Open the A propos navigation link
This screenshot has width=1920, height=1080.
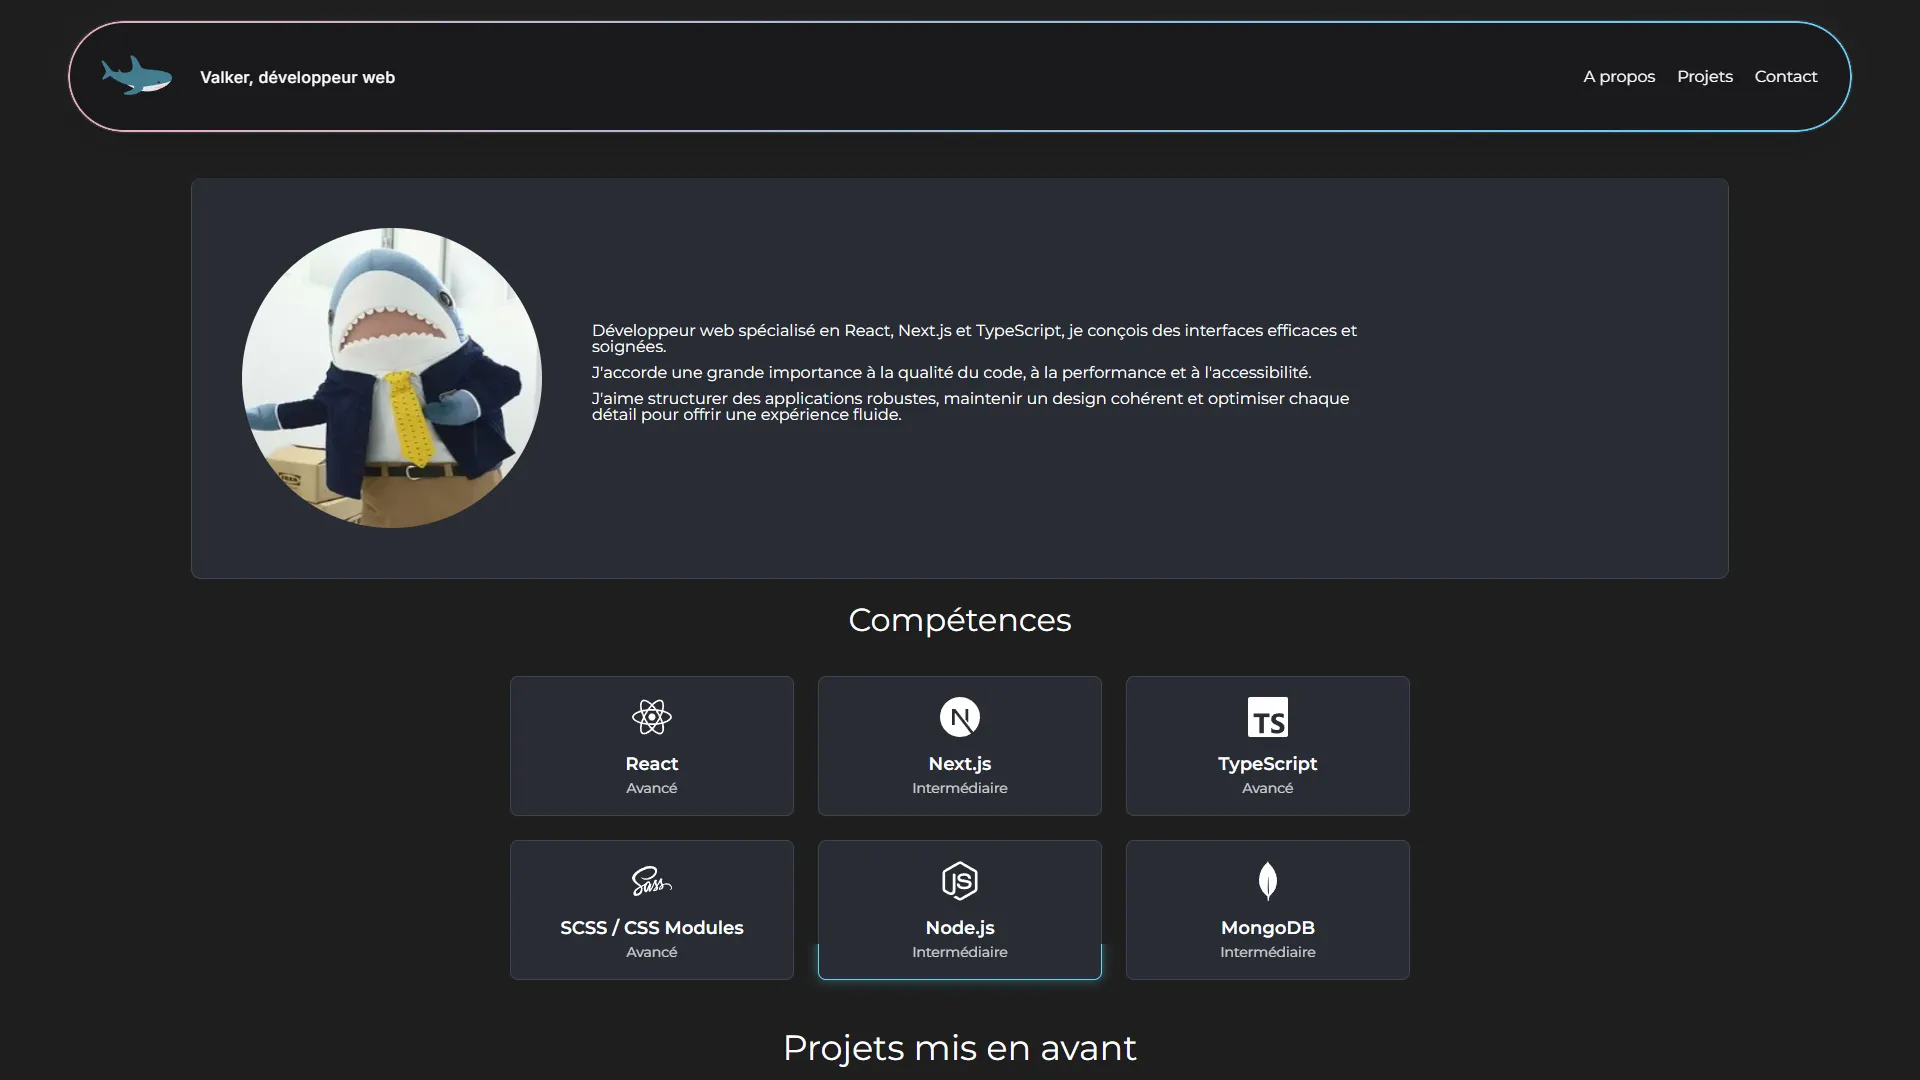(x=1619, y=77)
